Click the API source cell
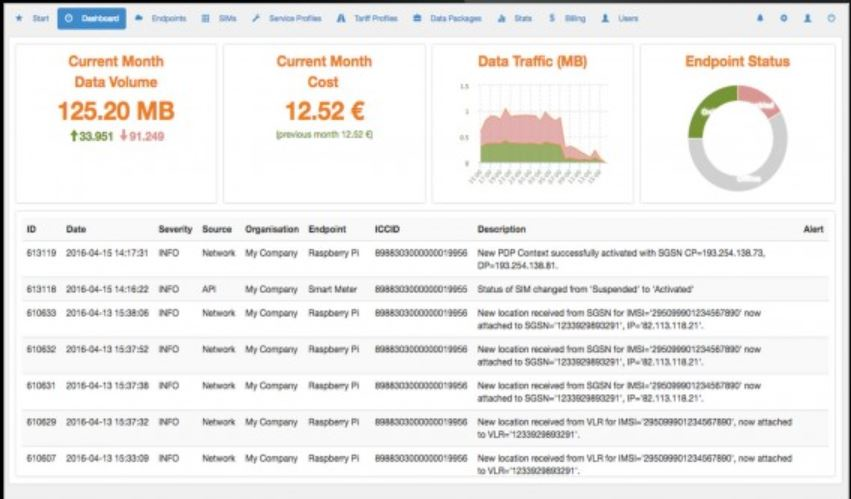This screenshot has width=851, height=499. pyautogui.click(x=209, y=289)
